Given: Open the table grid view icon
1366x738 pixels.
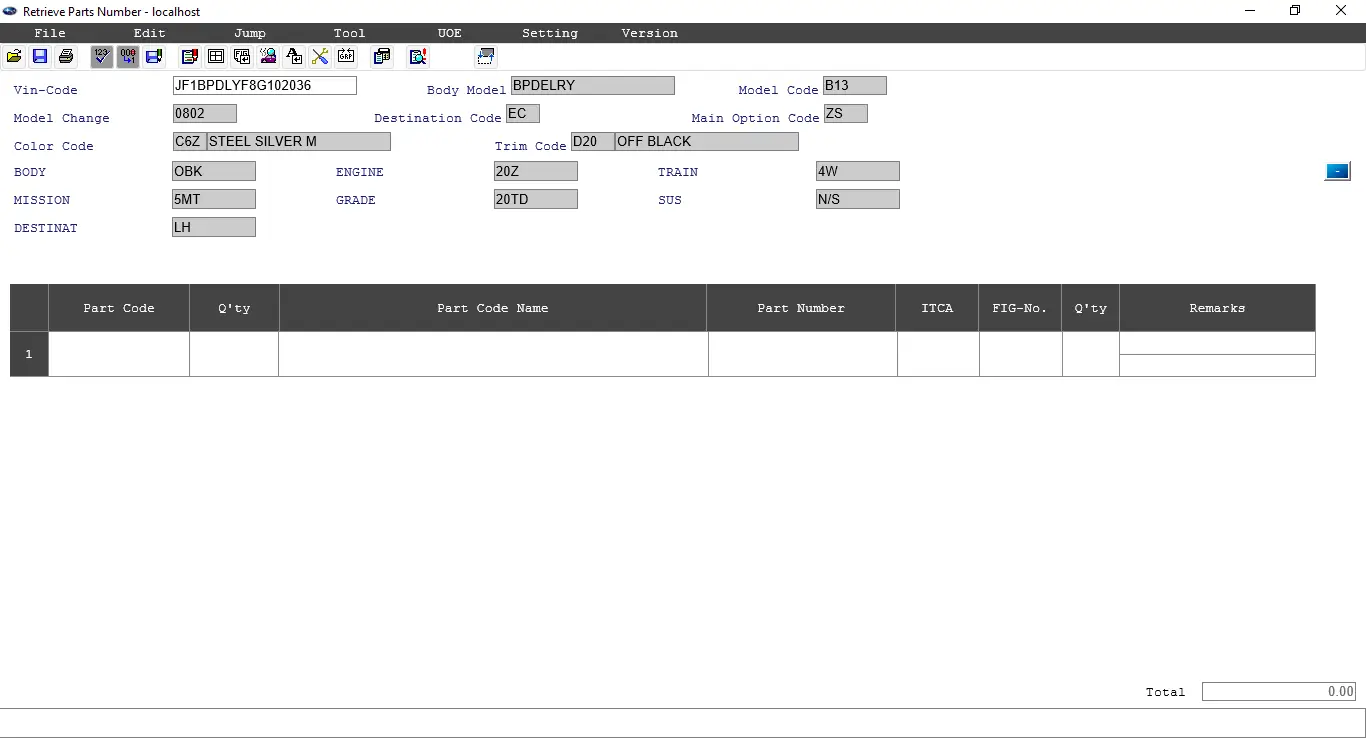Looking at the screenshot, I should (215, 56).
